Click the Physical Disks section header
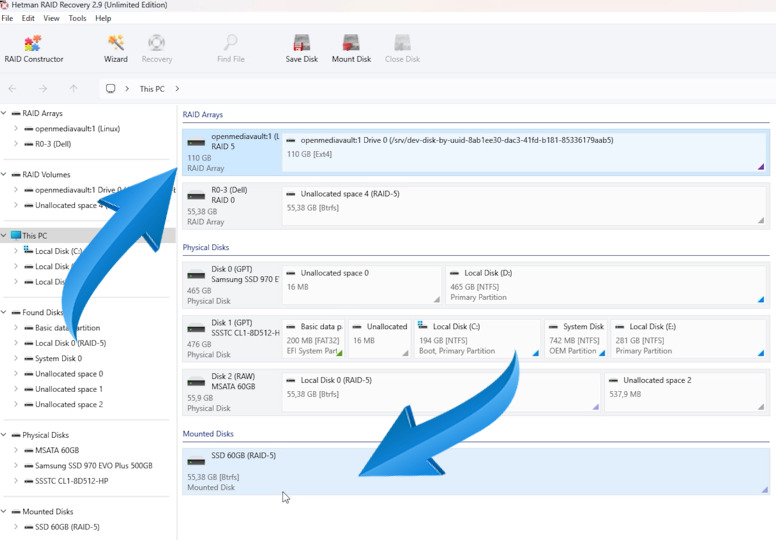This screenshot has height=540, width=776. [x=206, y=247]
